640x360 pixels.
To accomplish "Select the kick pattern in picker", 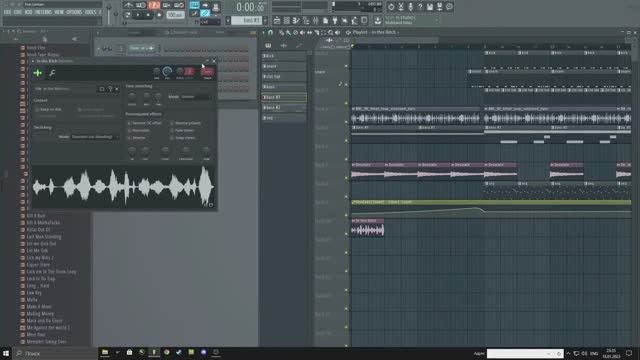I will click(x=284, y=56).
